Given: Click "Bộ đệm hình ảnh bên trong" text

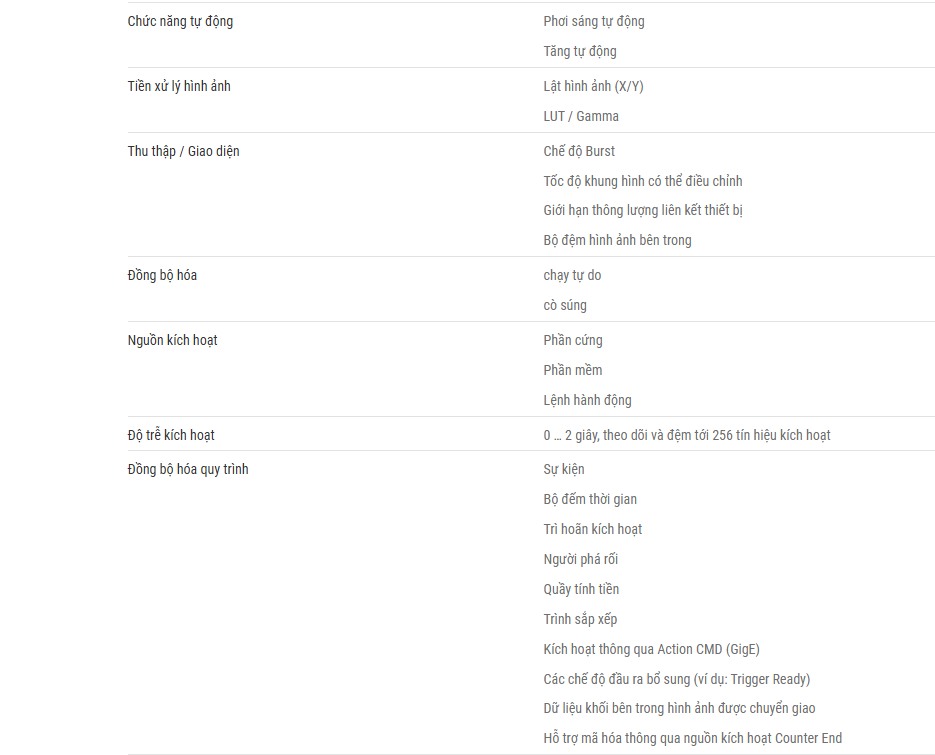Looking at the screenshot, I should point(617,240).
